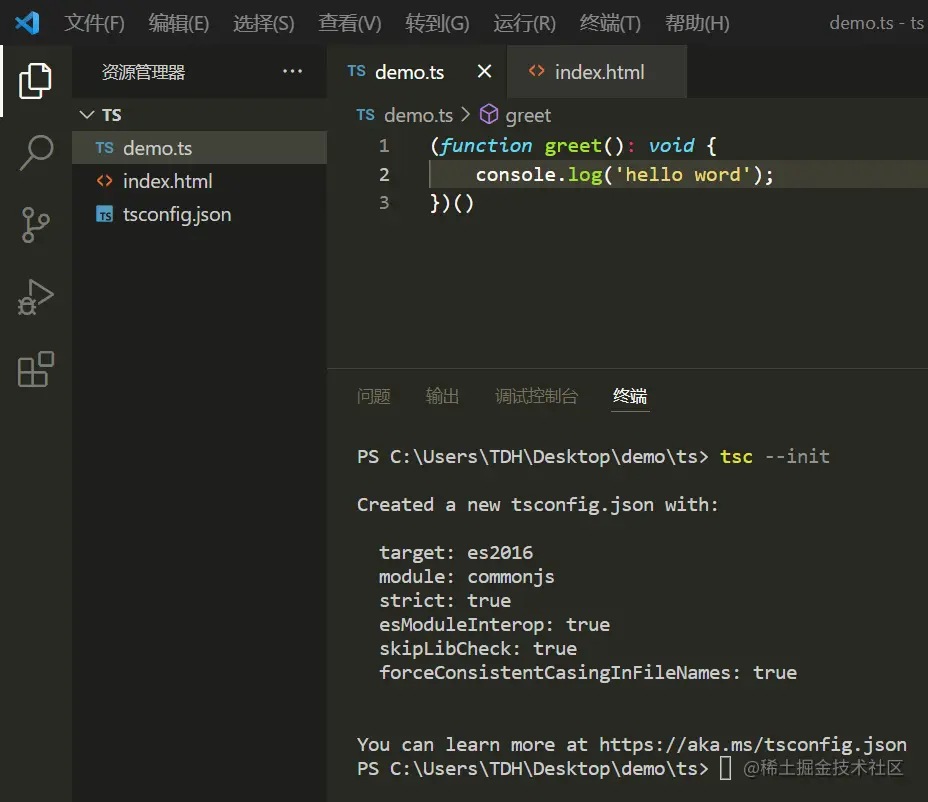
Task: Click the tsconfig.json file icon
Action: (104, 214)
